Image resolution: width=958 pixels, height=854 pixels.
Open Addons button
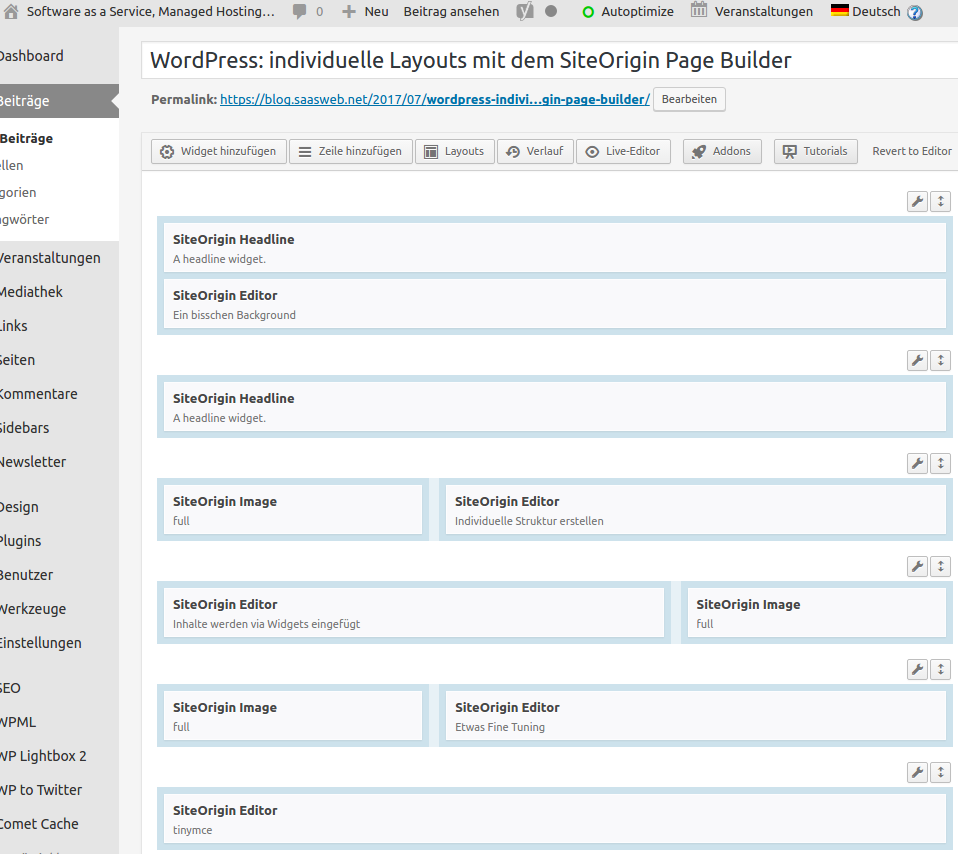click(x=722, y=151)
